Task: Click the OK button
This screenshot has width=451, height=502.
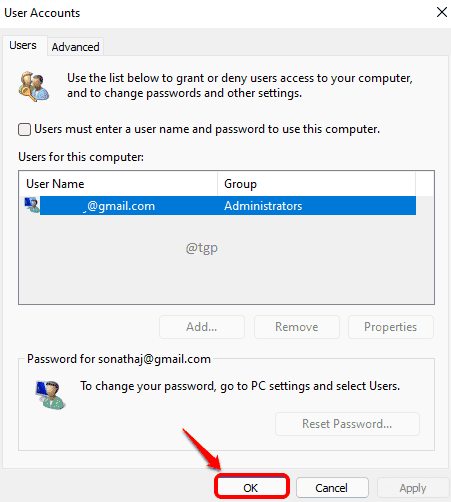Action: [x=251, y=488]
